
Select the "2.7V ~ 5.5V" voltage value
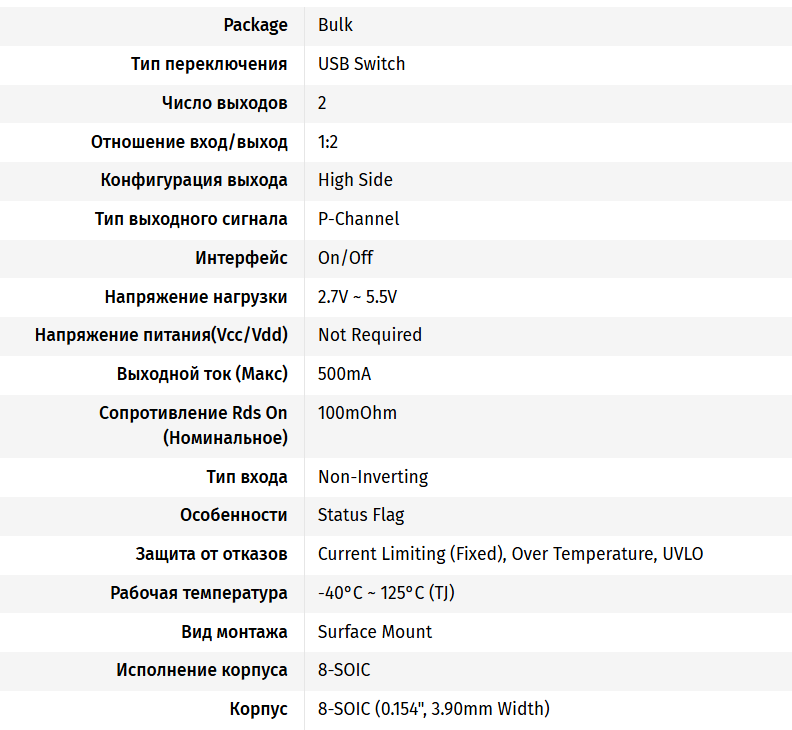point(357,297)
